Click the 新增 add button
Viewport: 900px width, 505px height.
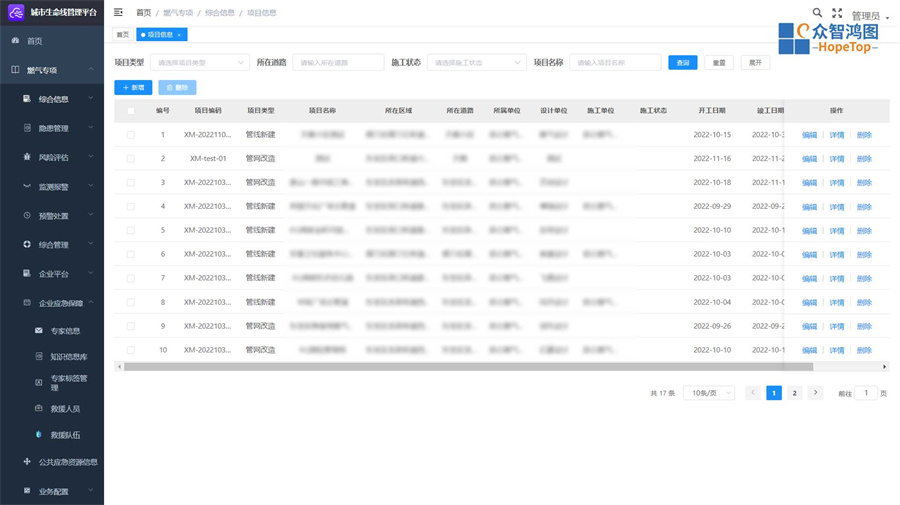pos(133,87)
